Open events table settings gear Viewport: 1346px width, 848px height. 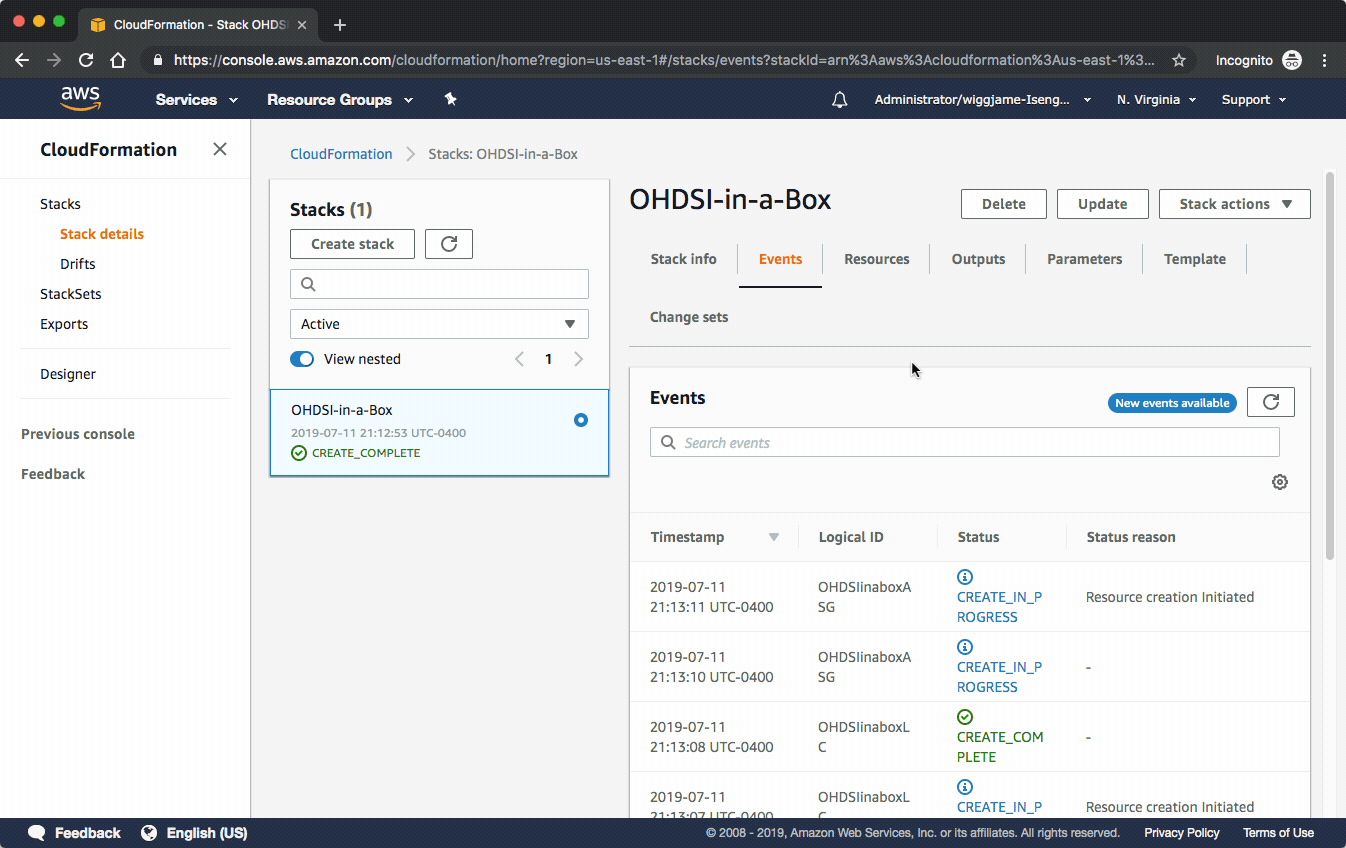(1280, 482)
